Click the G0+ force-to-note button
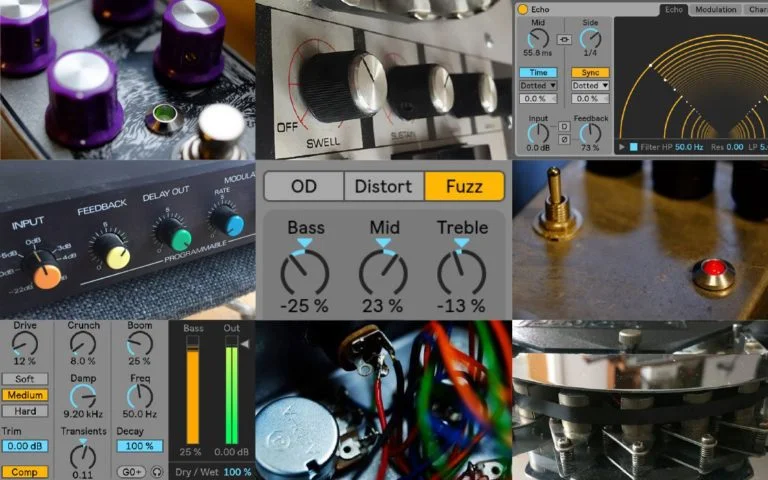 (131, 472)
